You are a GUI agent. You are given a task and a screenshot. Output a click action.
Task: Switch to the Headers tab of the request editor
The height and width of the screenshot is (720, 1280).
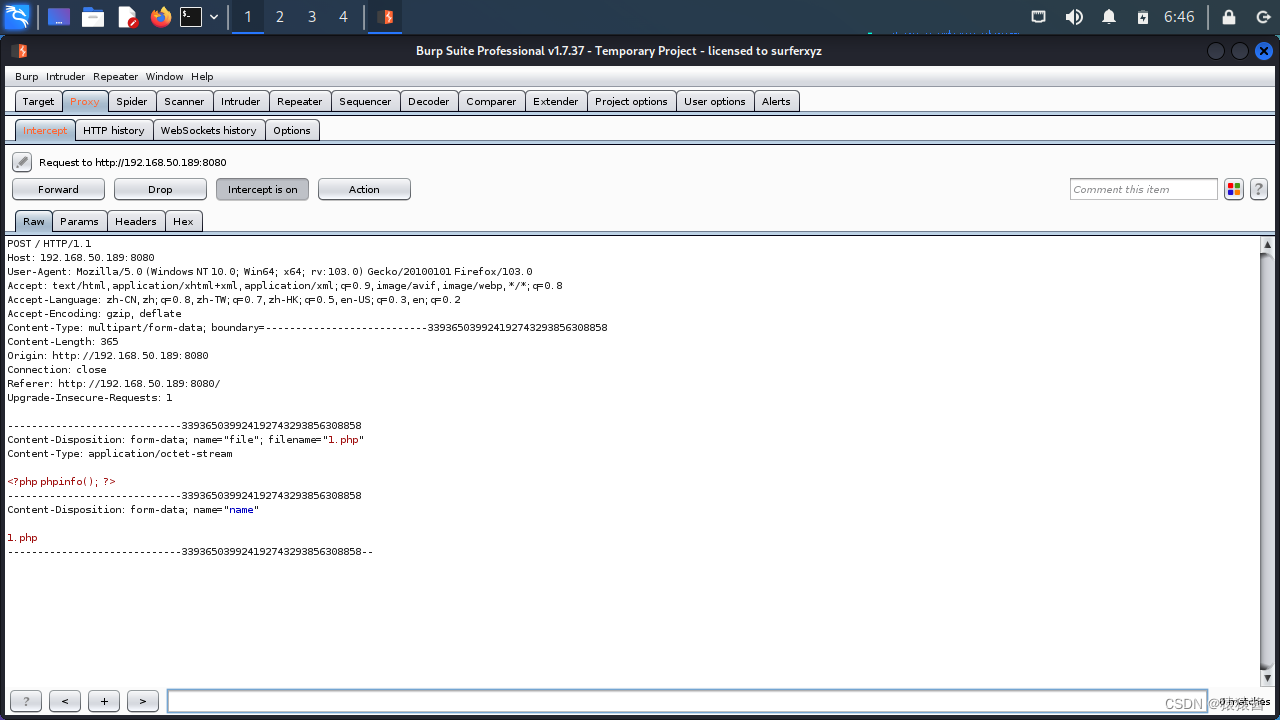point(135,221)
